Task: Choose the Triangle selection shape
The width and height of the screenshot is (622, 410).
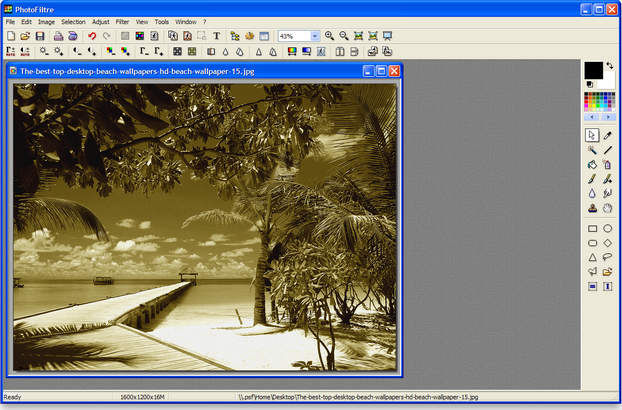Action: (x=592, y=257)
